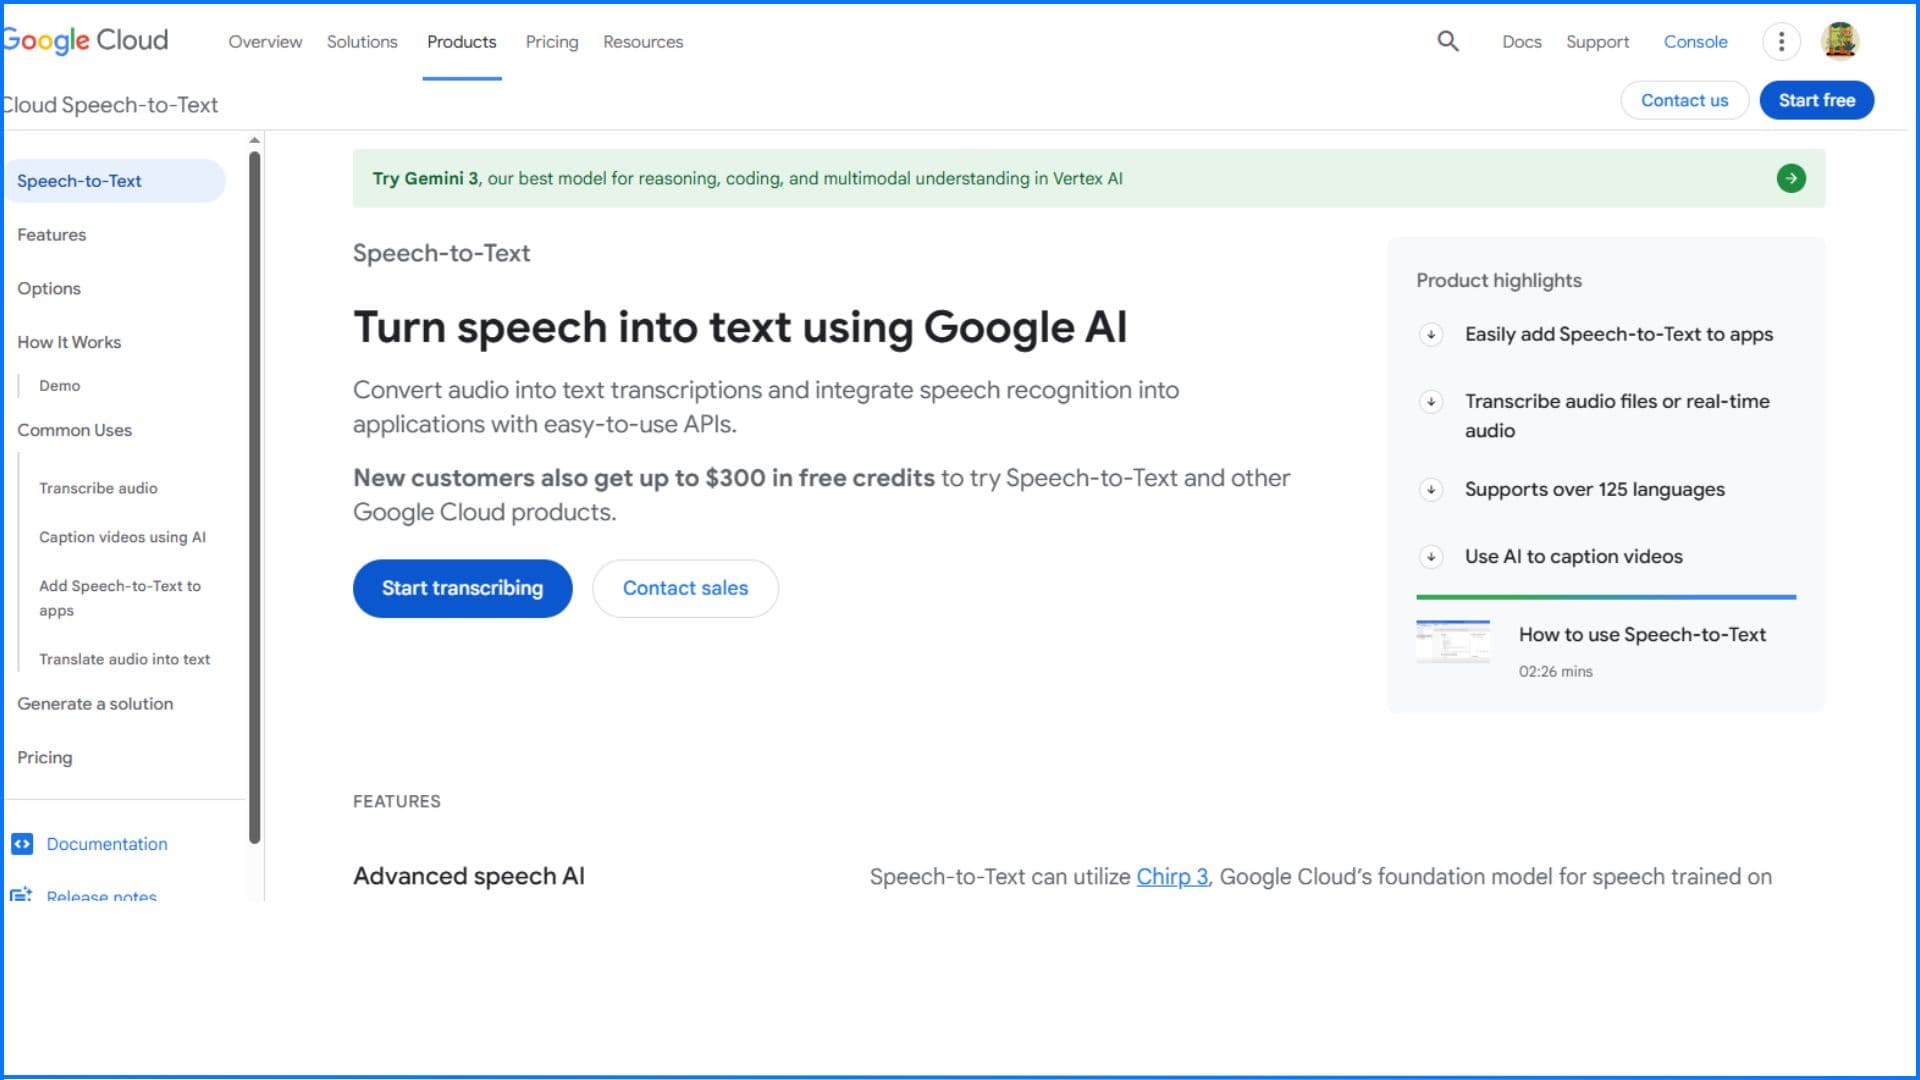Open the search magnifier icon
Screen dimensions: 1920x1080
coord(1447,42)
